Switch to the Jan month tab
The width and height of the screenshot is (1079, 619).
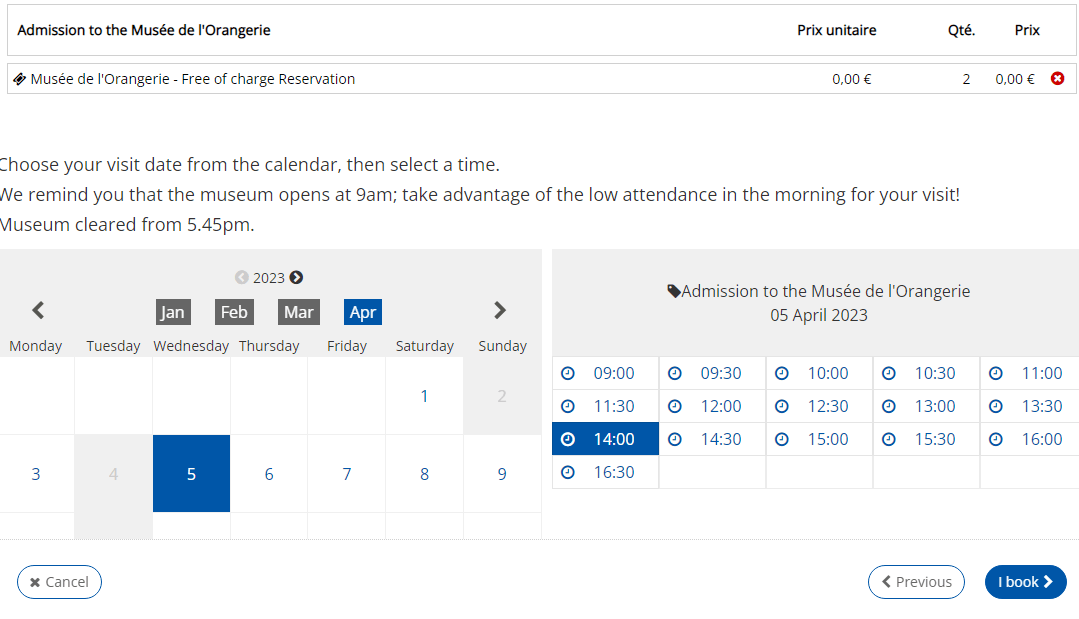pos(173,312)
